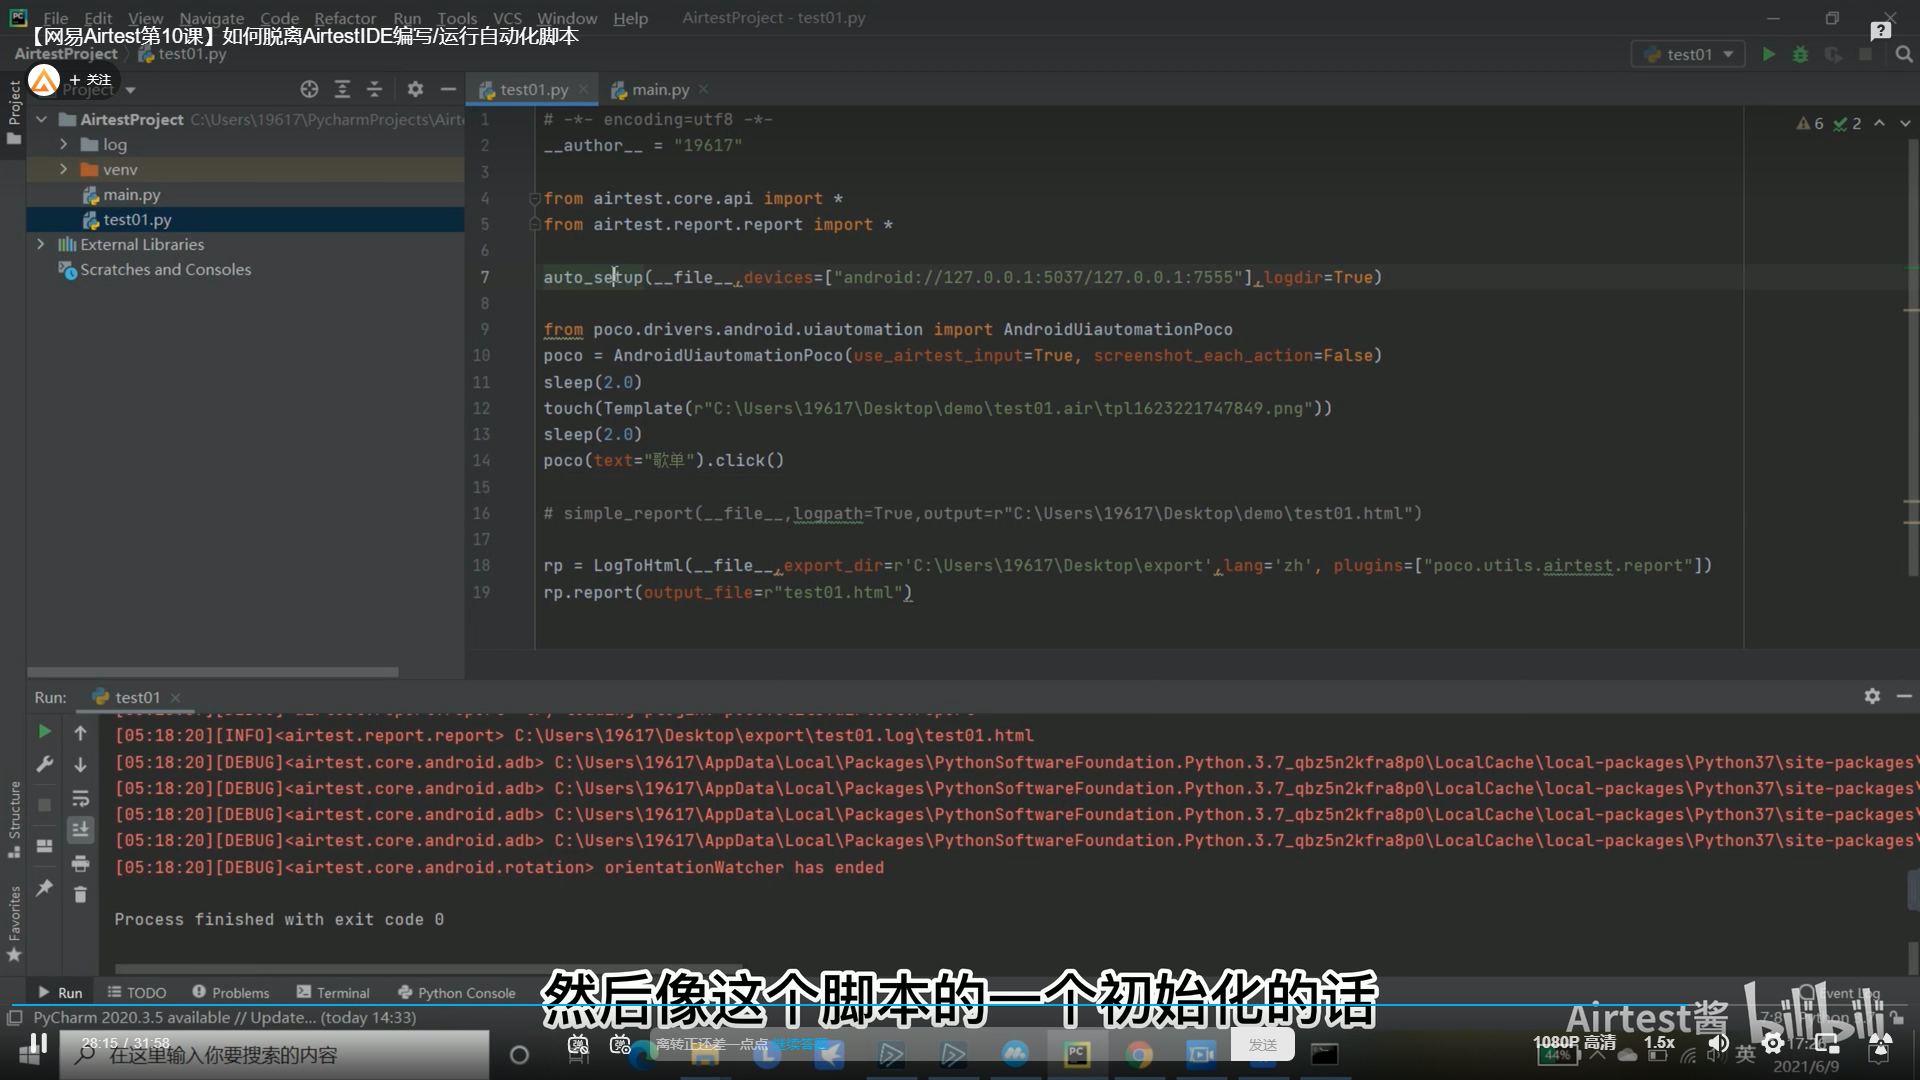
Task: Switch to main.py editor tab
Action: 659,90
